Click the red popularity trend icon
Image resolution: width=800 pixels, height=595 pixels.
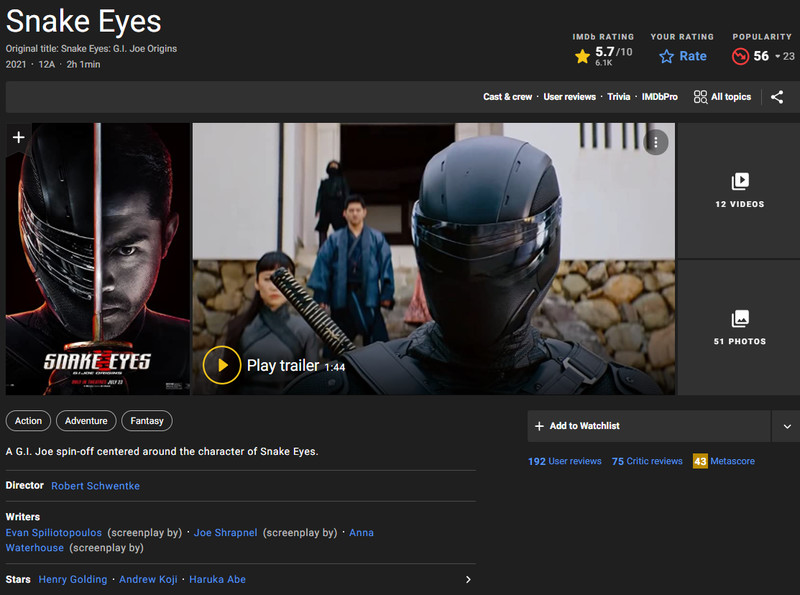pyautogui.click(x=740, y=56)
